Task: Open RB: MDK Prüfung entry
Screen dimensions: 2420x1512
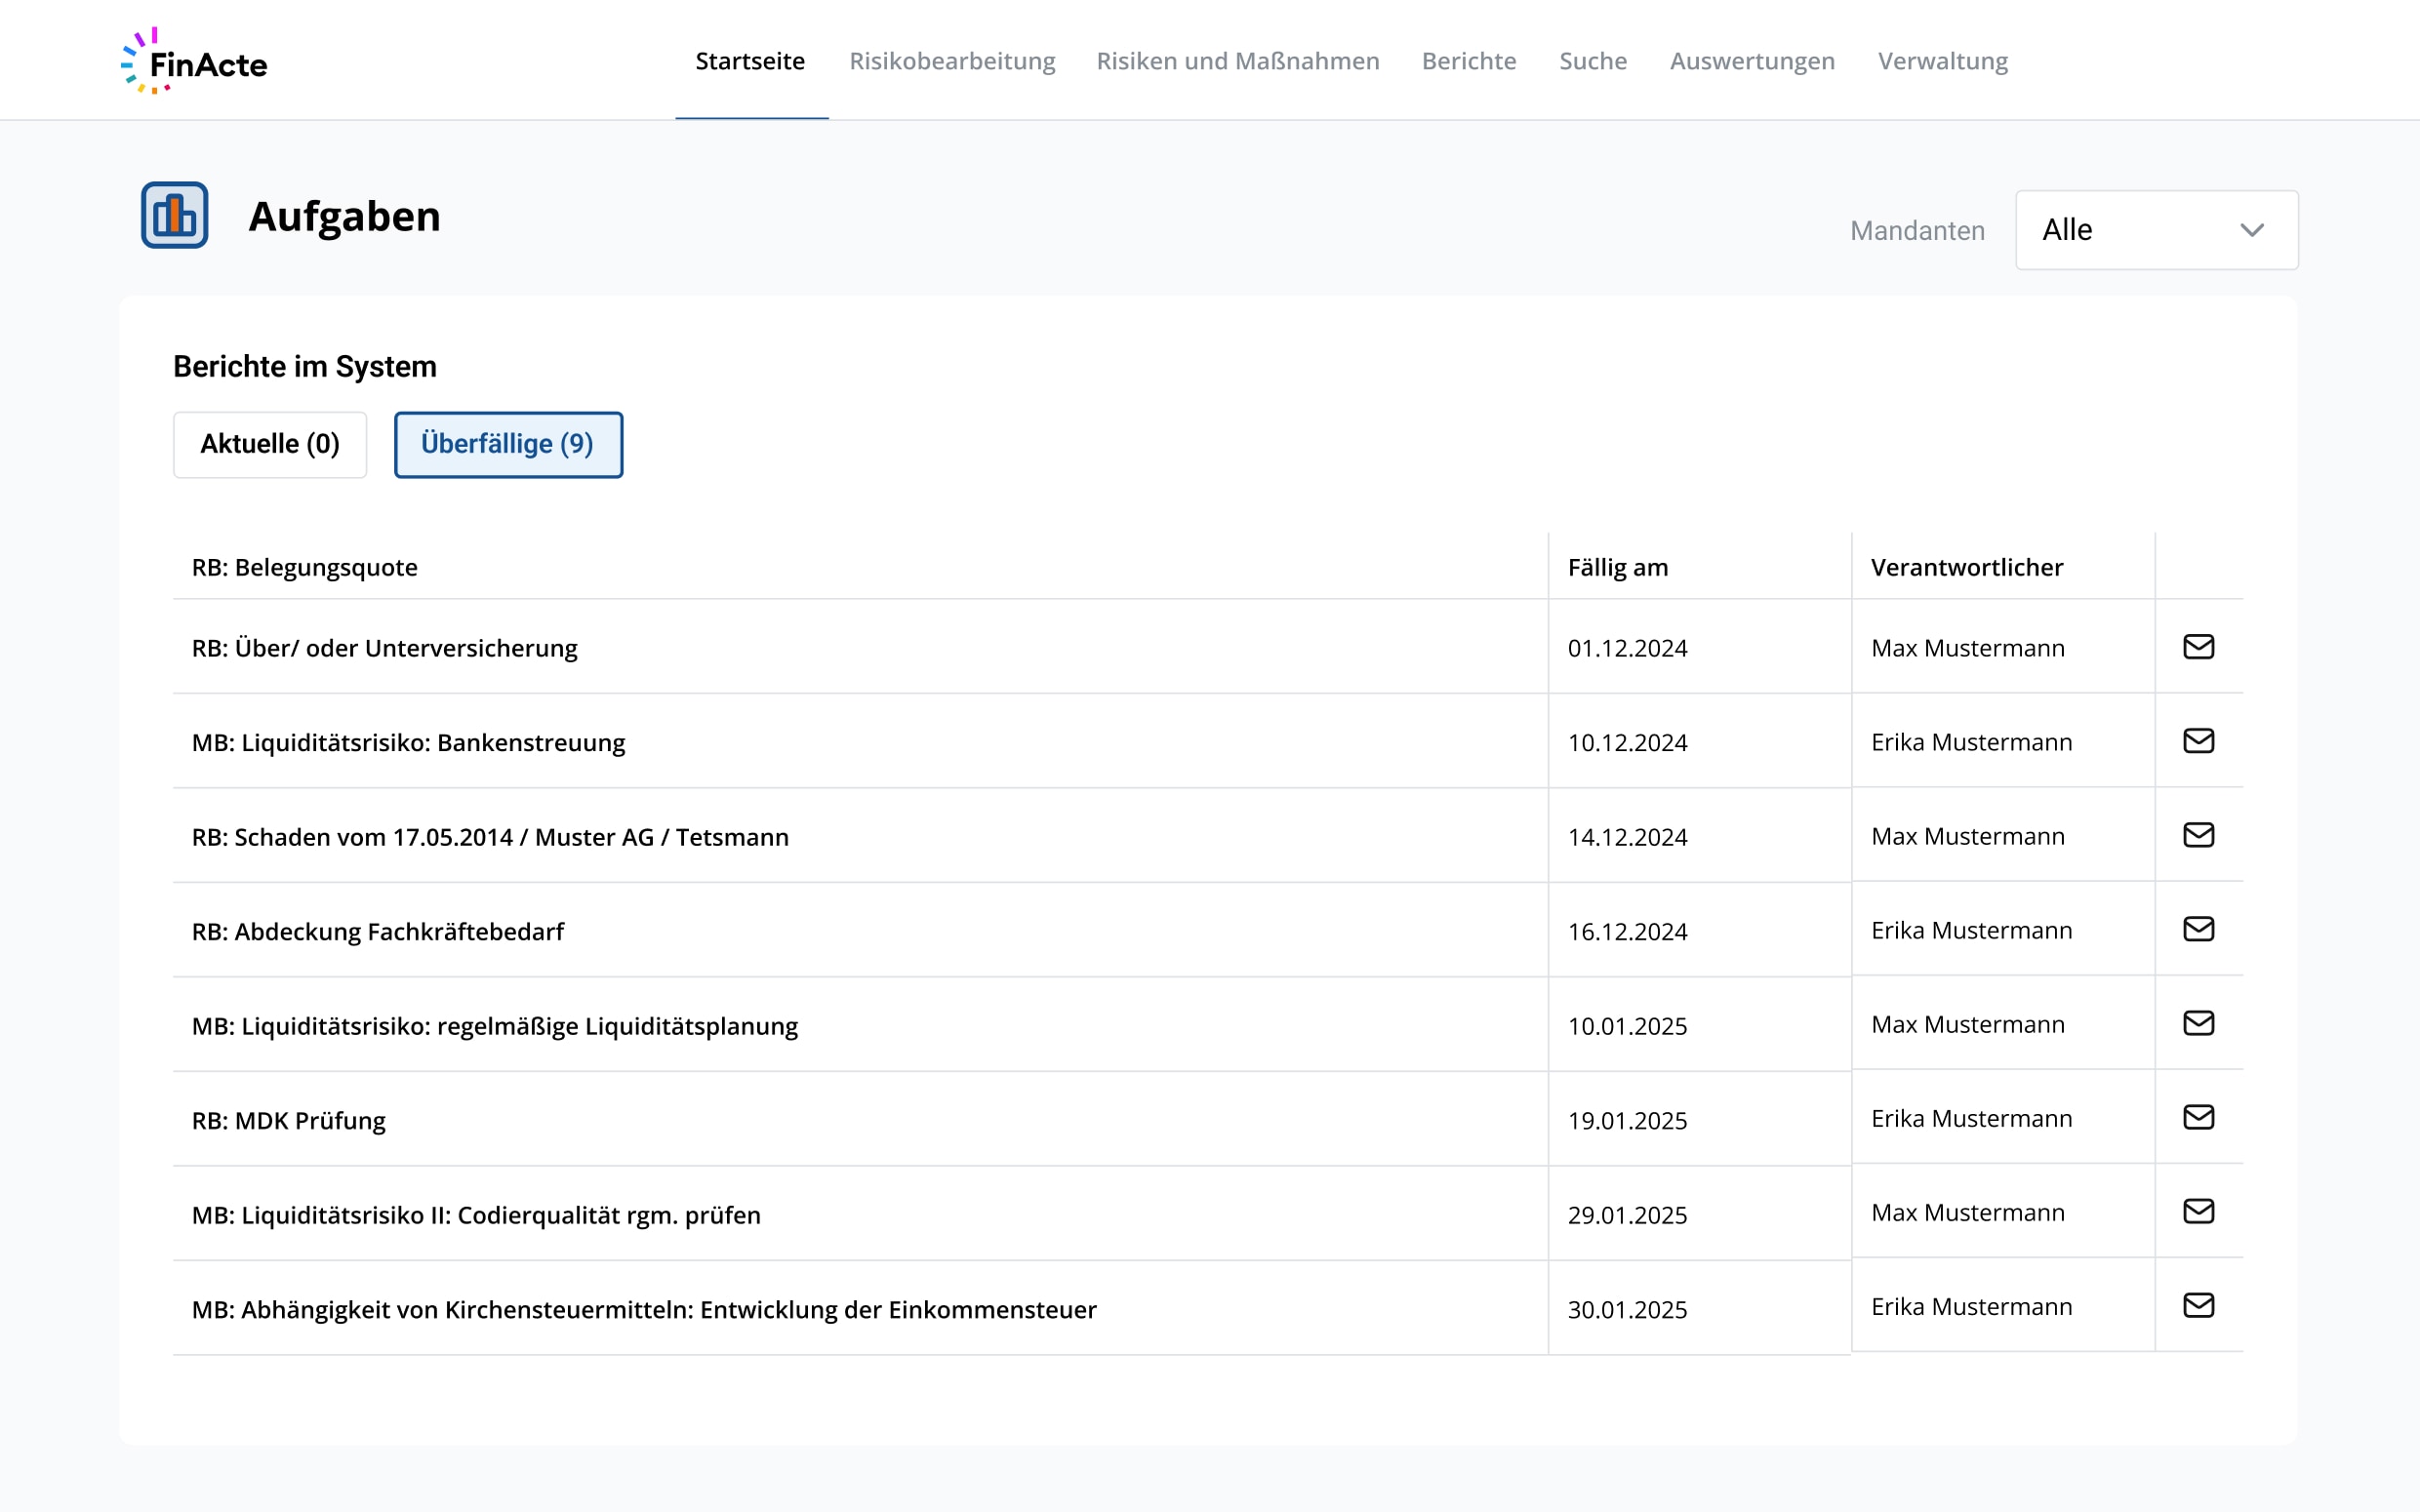Action: 289,1120
